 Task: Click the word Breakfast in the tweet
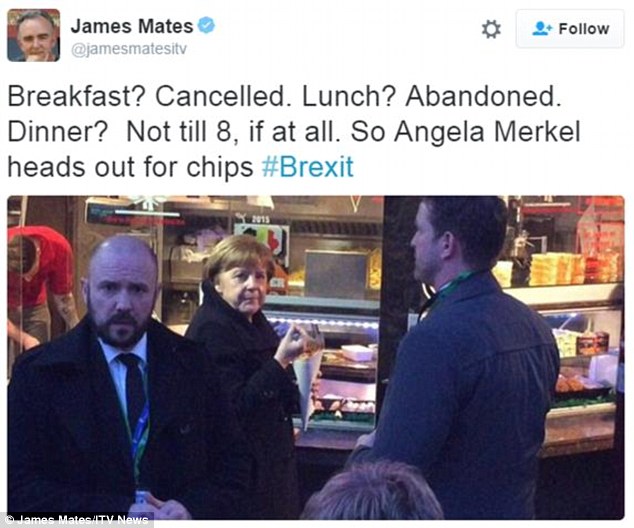point(76,97)
